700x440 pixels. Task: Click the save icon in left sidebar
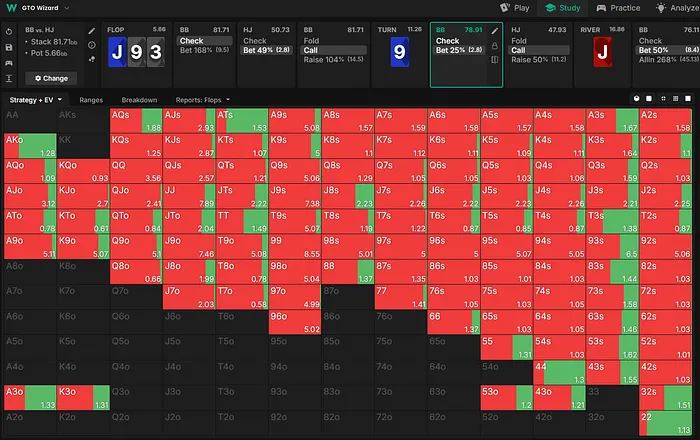click(8, 46)
